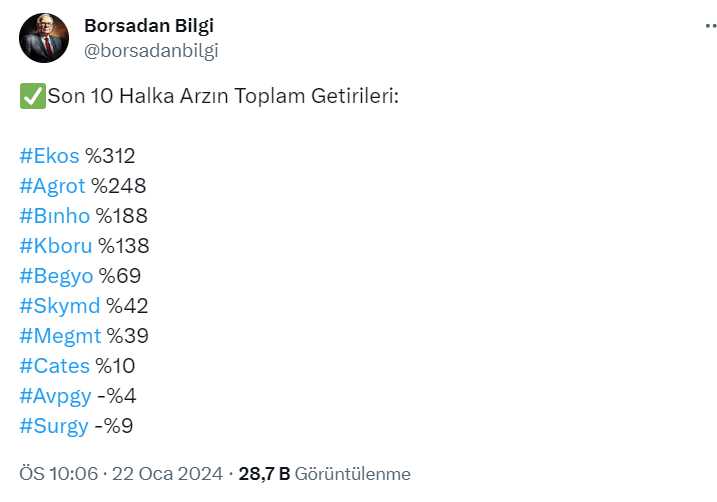The image size is (717, 502).
Task: Click the tweet heading about Son 10 Halka Arz
Action: coord(222,97)
